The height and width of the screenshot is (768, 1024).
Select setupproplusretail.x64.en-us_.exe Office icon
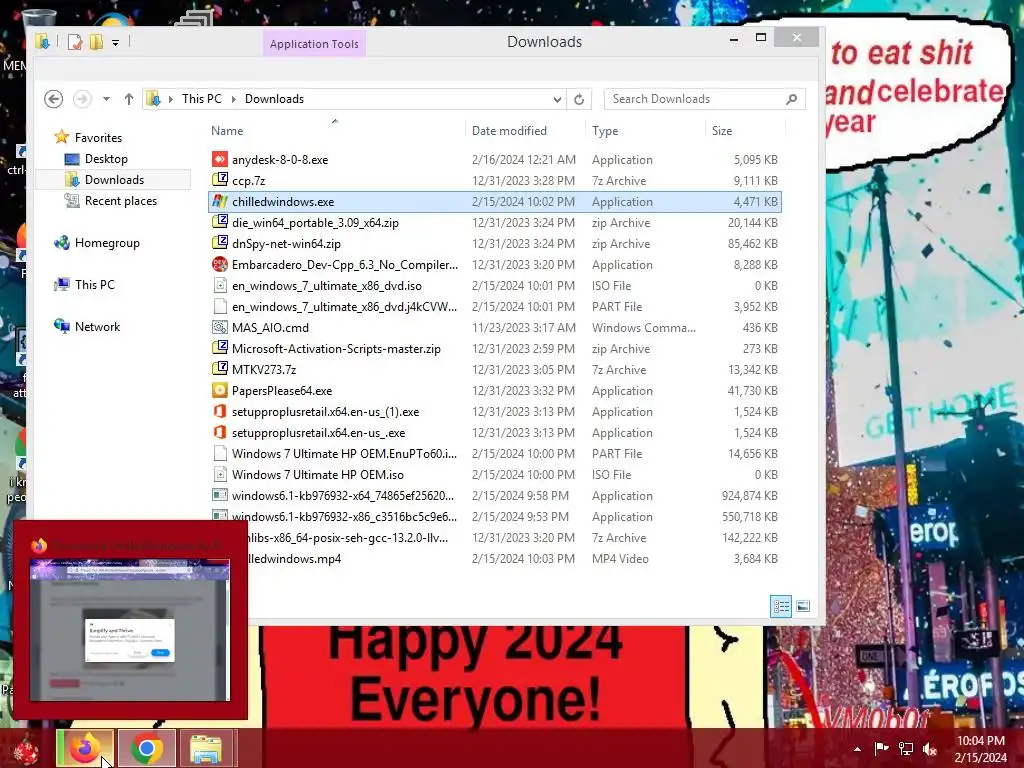tap(220, 432)
